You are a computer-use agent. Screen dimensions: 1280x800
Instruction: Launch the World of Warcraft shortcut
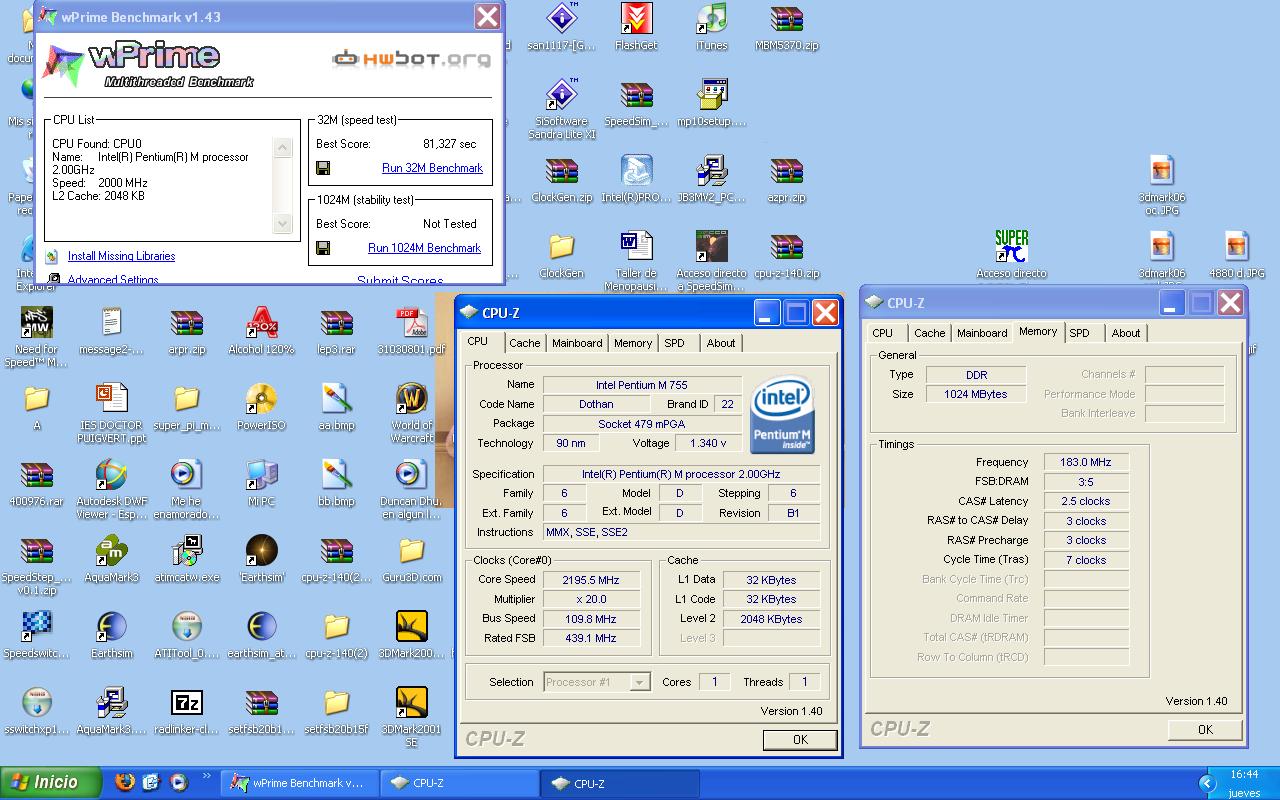pyautogui.click(x=411, y=414)
